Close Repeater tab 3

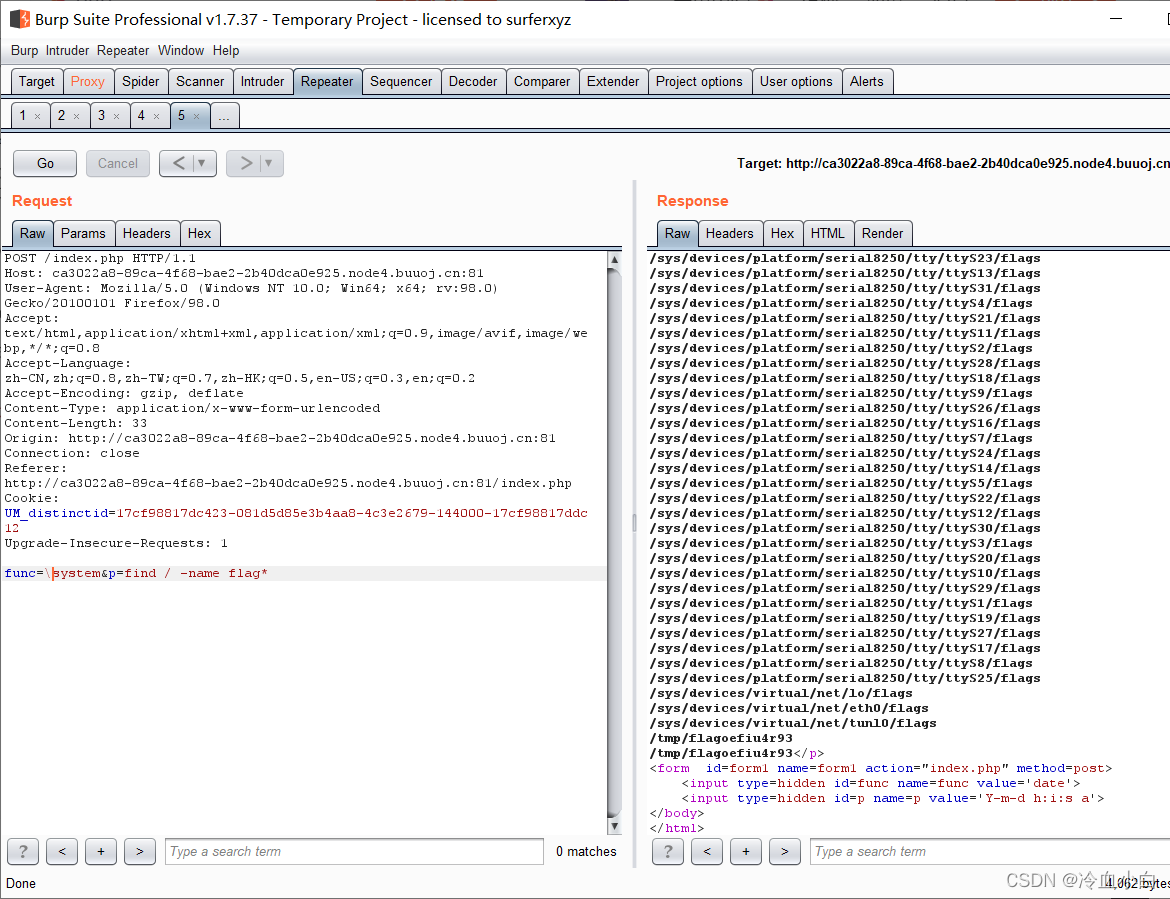point(116,116)
